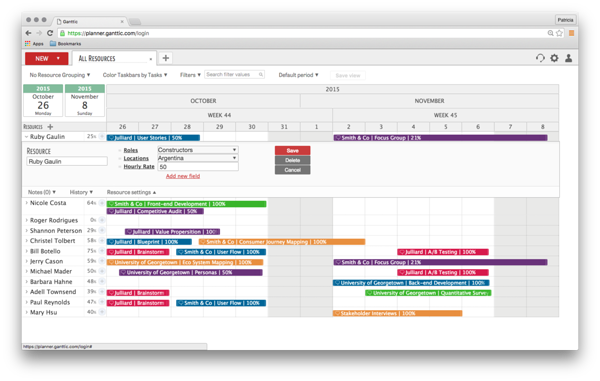Open Locations dropdown showing Argentina
Image resolution: width=600 pixels, height=381 pixels.
pos(198,158)
